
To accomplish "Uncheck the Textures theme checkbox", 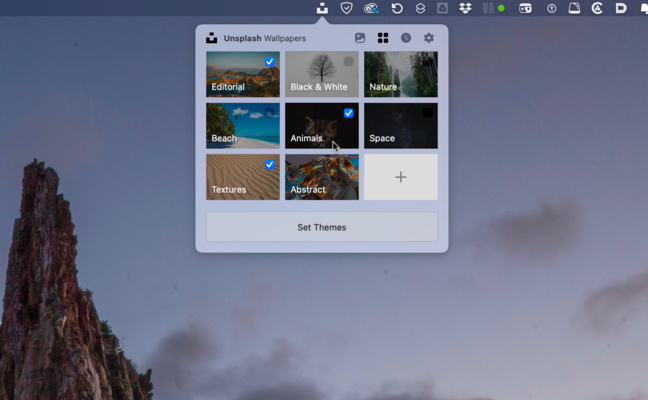I will (269, 164).
